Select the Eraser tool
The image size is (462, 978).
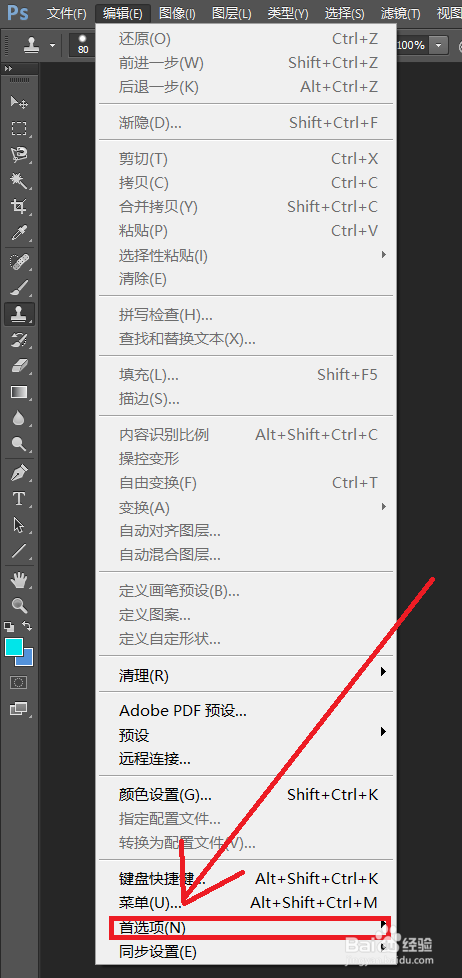(19, 366)
